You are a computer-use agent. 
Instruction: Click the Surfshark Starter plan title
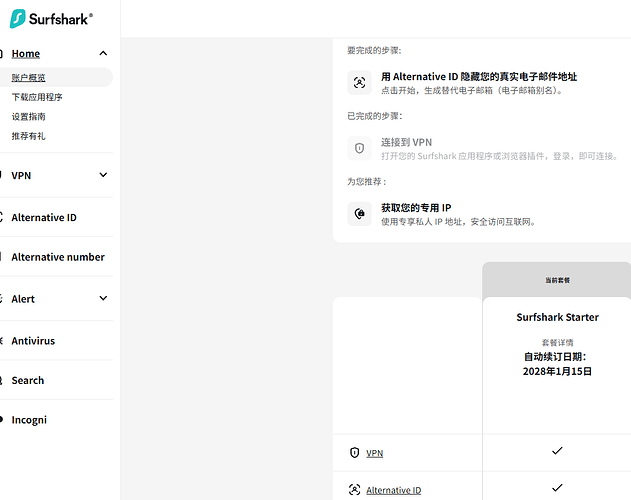[557, 317]
